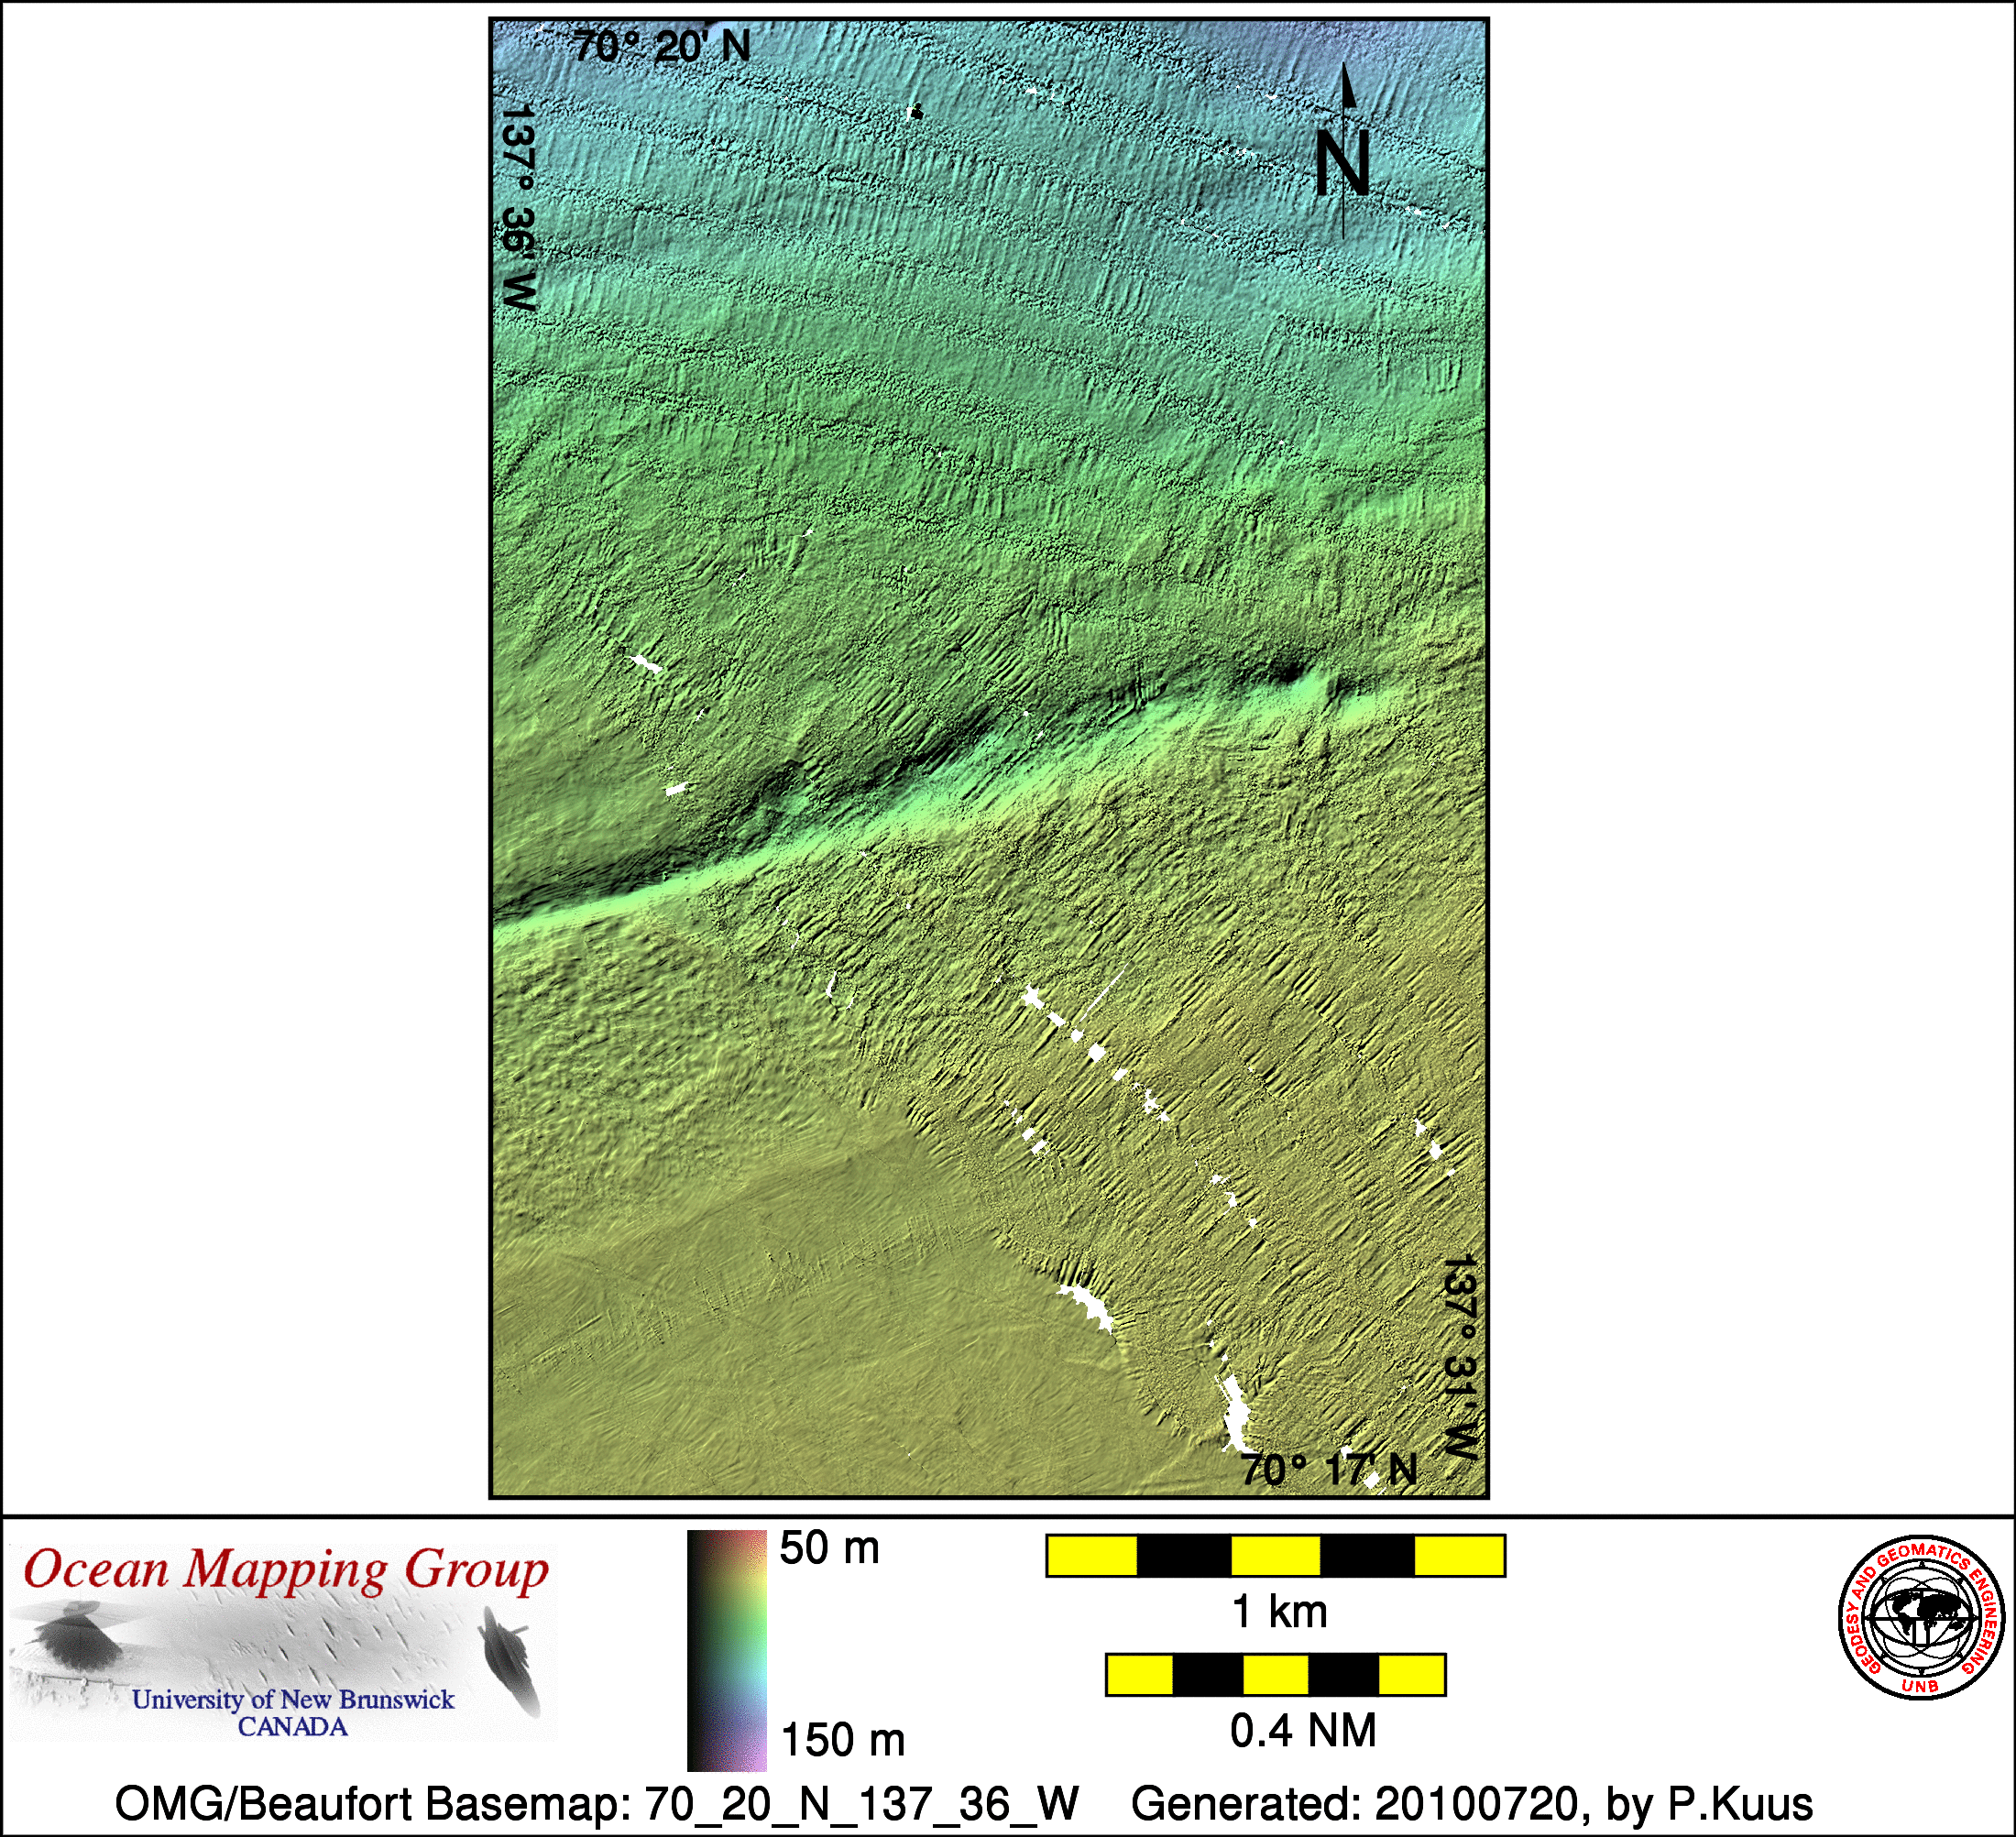Click the 70° 17' N latitude label

[x=1329, y=1470]
